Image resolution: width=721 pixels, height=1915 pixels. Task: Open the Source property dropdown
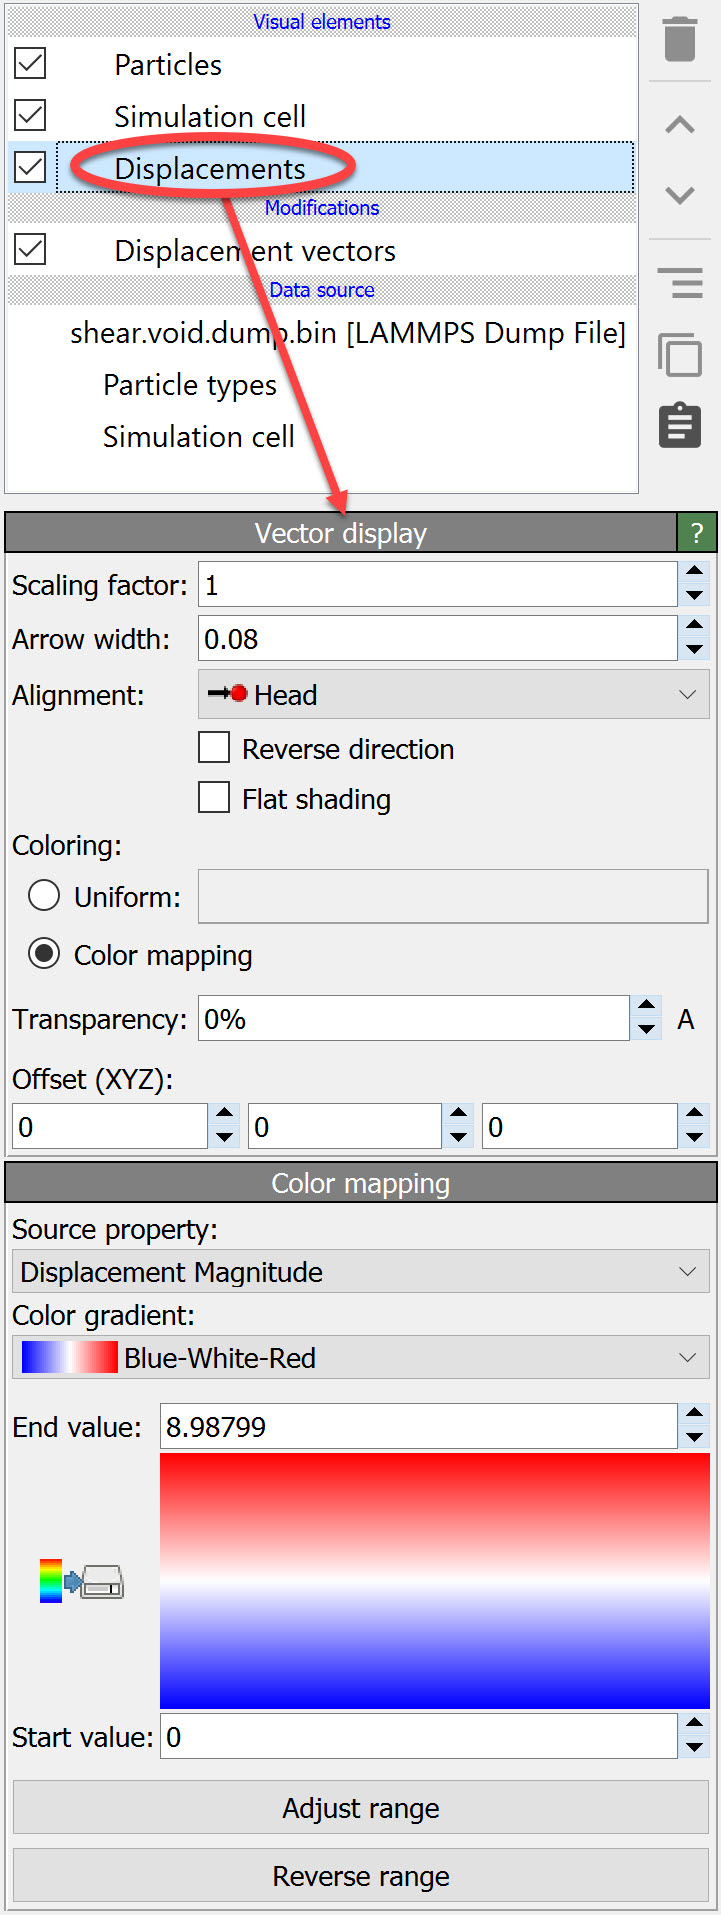360,1272
